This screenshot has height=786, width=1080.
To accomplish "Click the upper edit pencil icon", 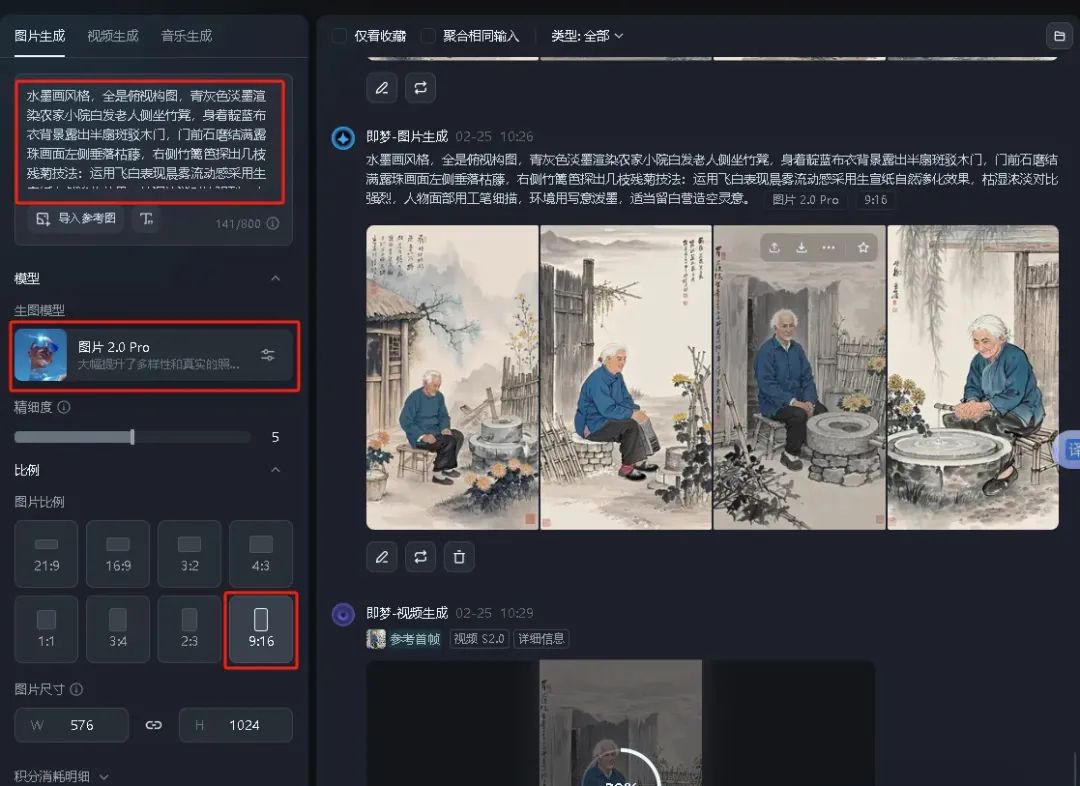I will pyautogui.click(x=382, y=87).
